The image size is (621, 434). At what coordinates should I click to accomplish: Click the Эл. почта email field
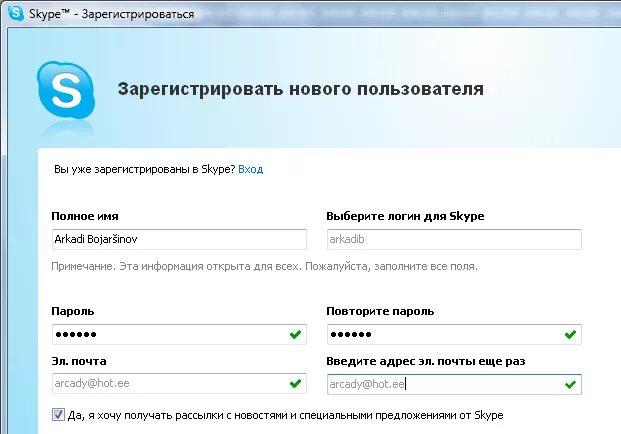pyautogui.click(x=179, y=383)
